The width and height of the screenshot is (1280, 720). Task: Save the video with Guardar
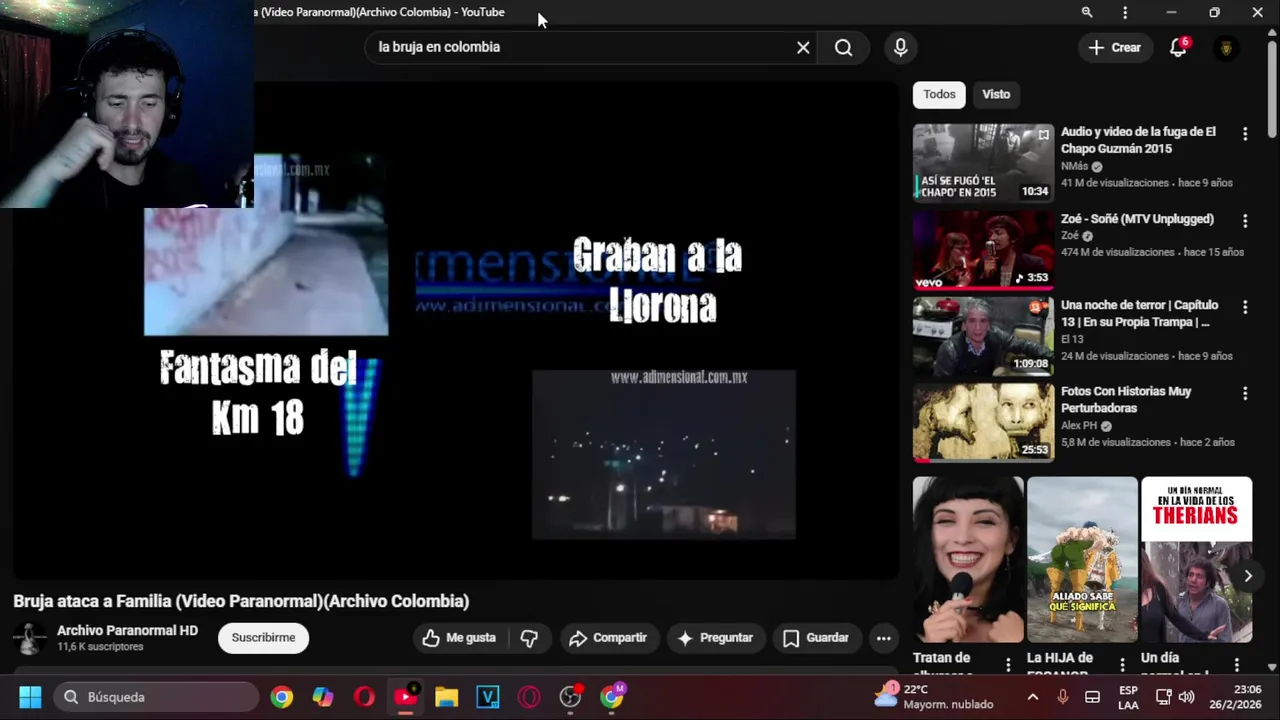click(816, 638)
